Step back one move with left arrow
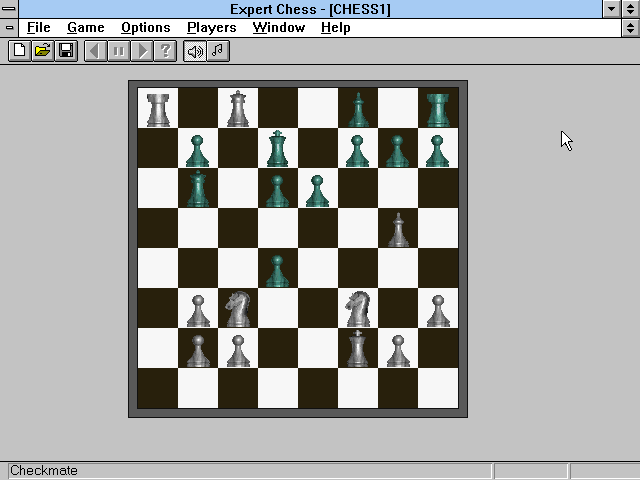This screenshot has height=480, width=640. (96, 51)
